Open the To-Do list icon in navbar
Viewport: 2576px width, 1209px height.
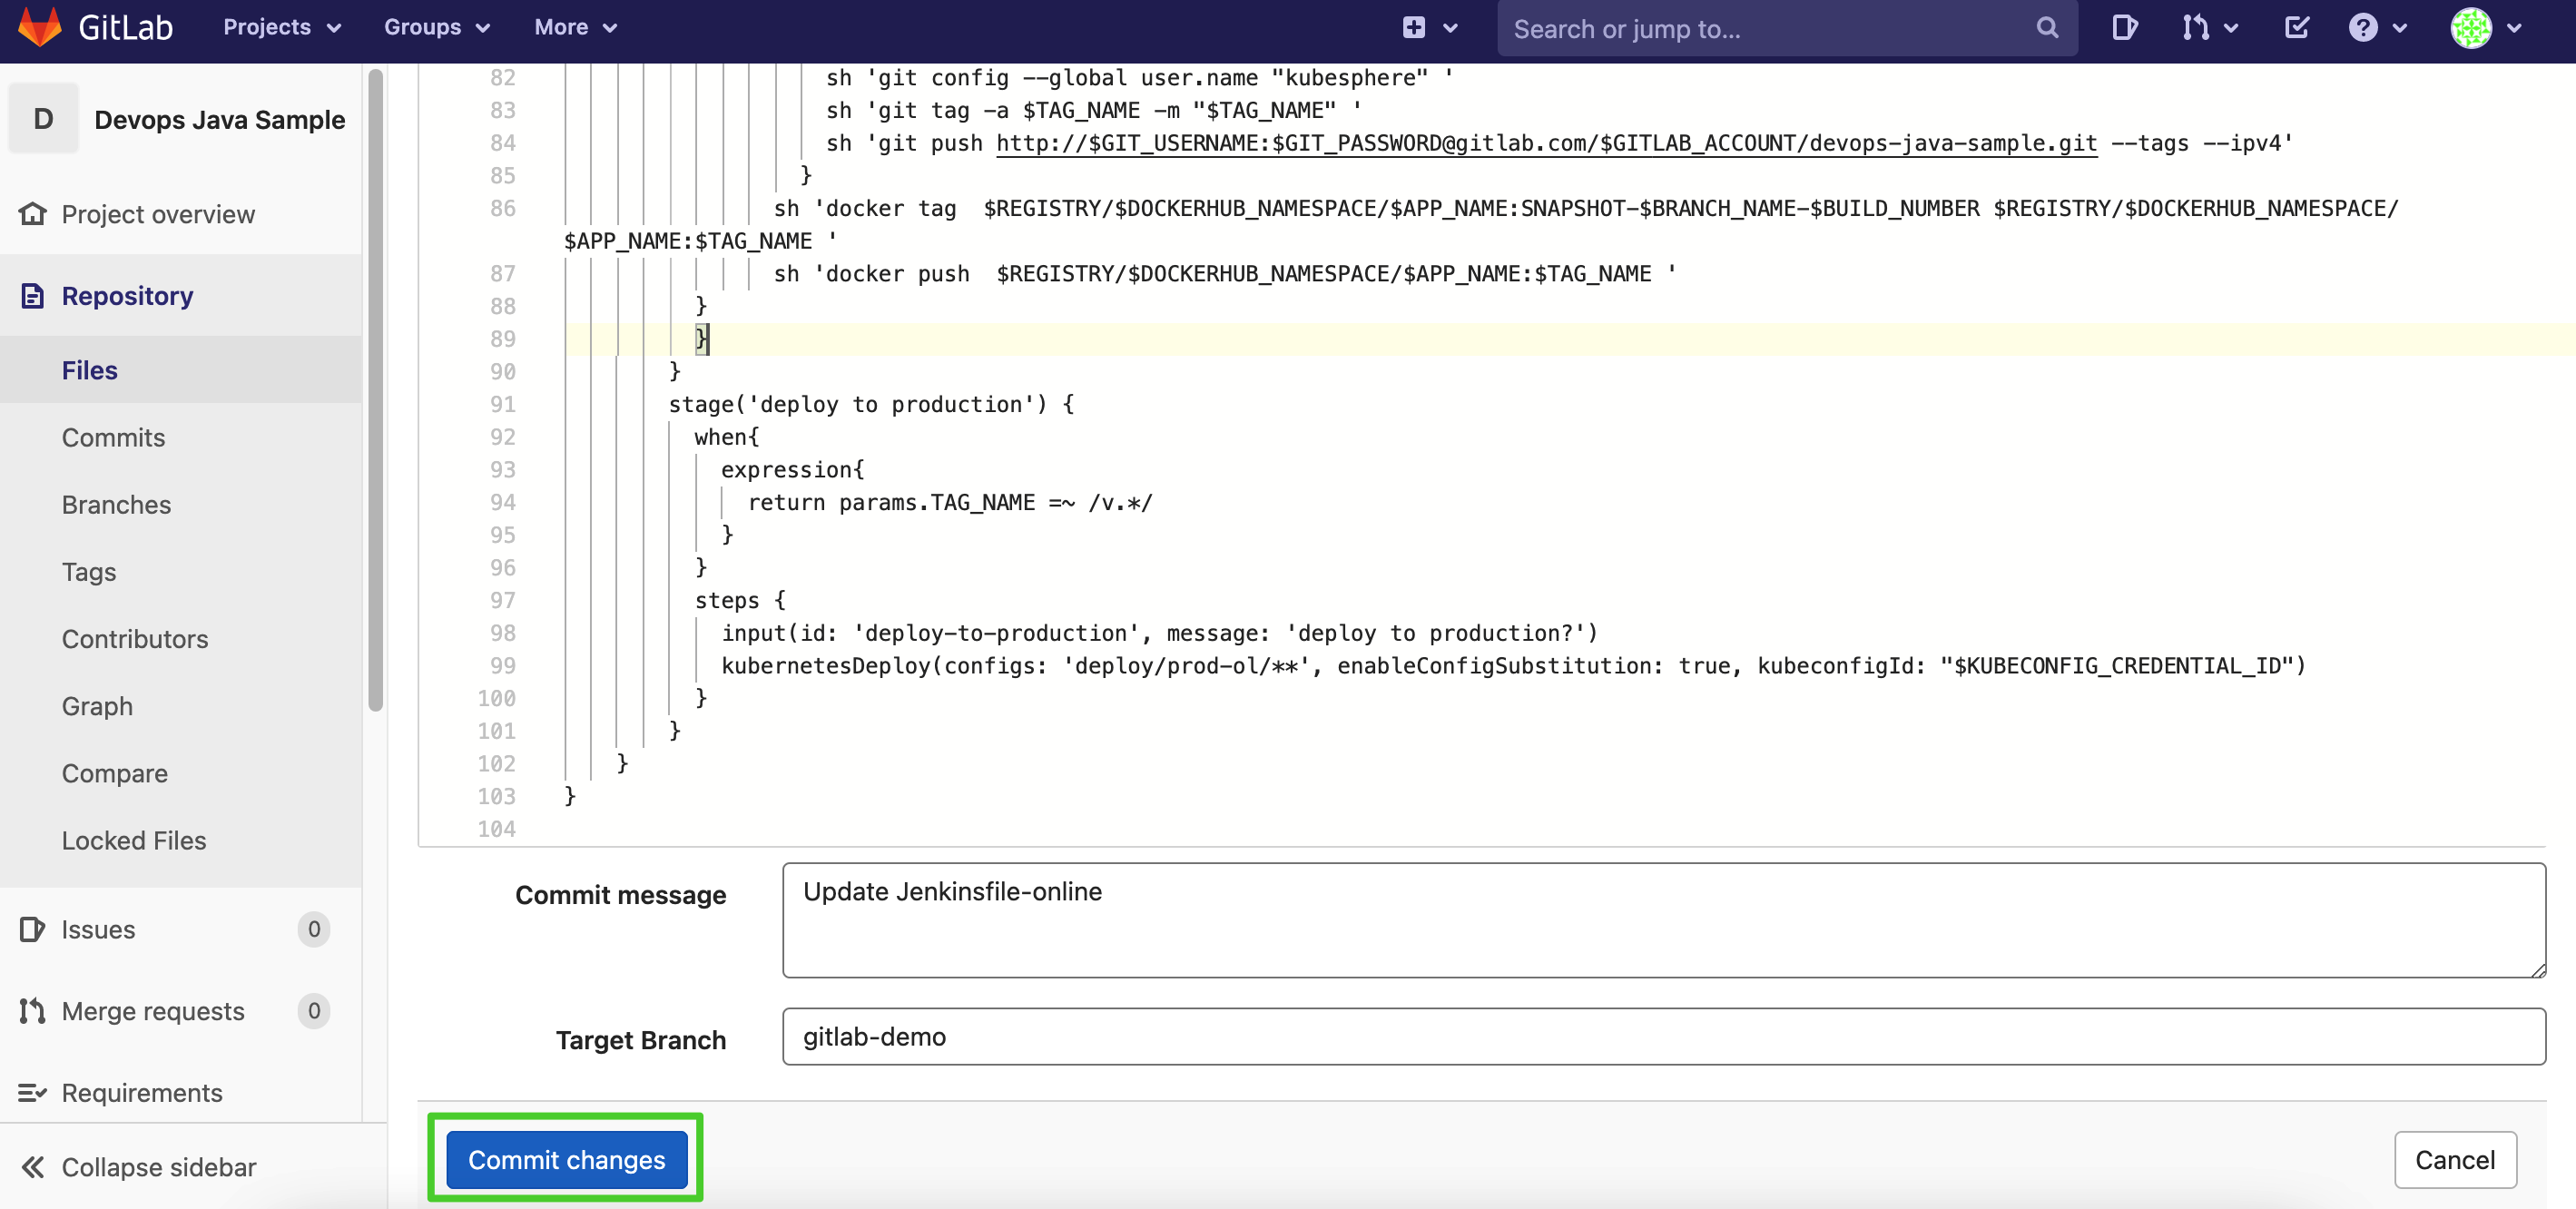[2297, 28]
